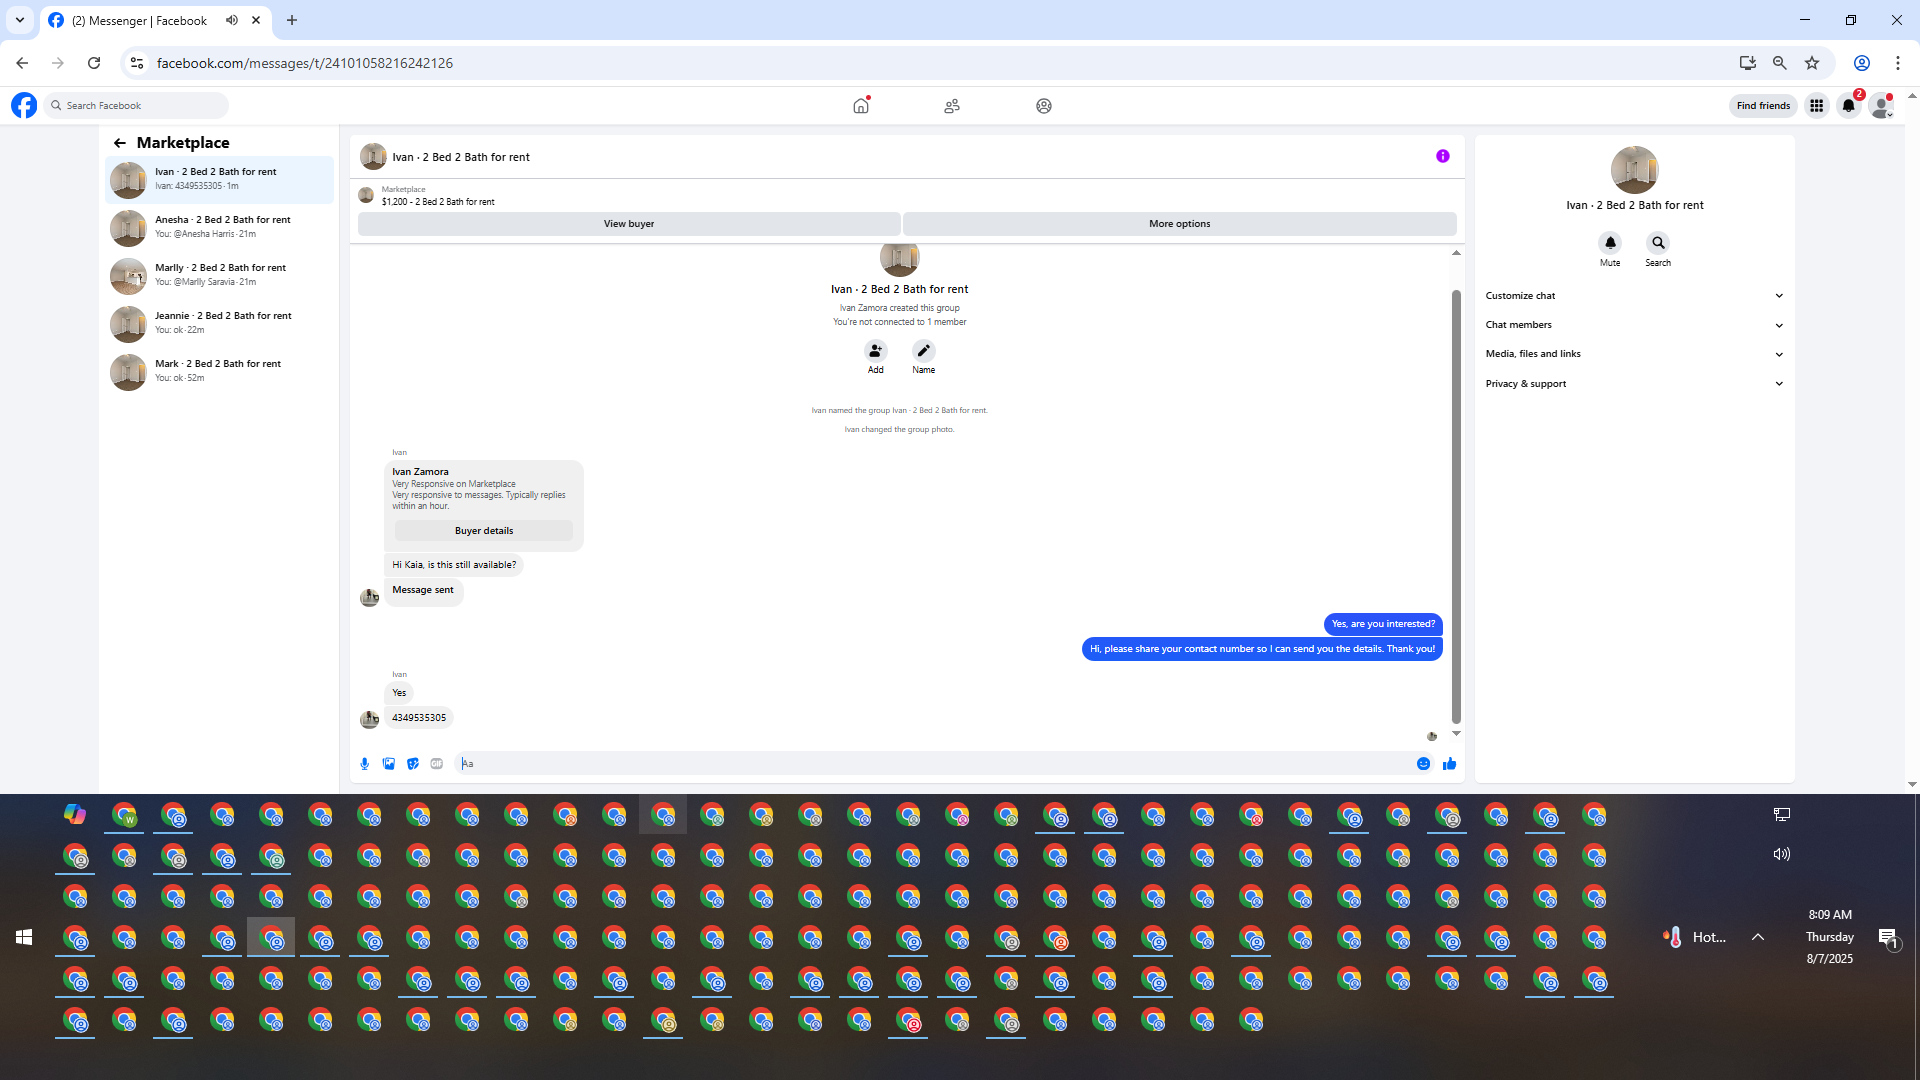Image resolution: width=1920 pixels, height=1080 pixels.
Task: Open the Mark conversation in the list
Action: 220,372
